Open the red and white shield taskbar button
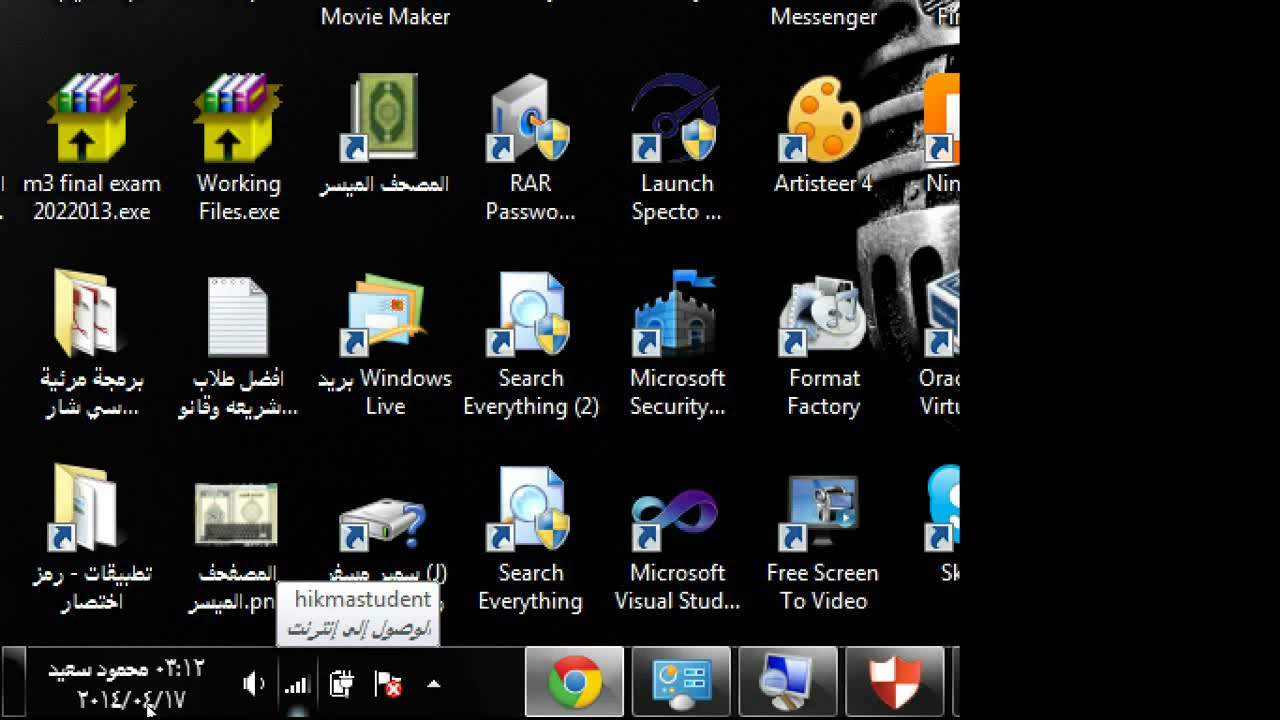The image size is (1280, 720). (894, 683)
